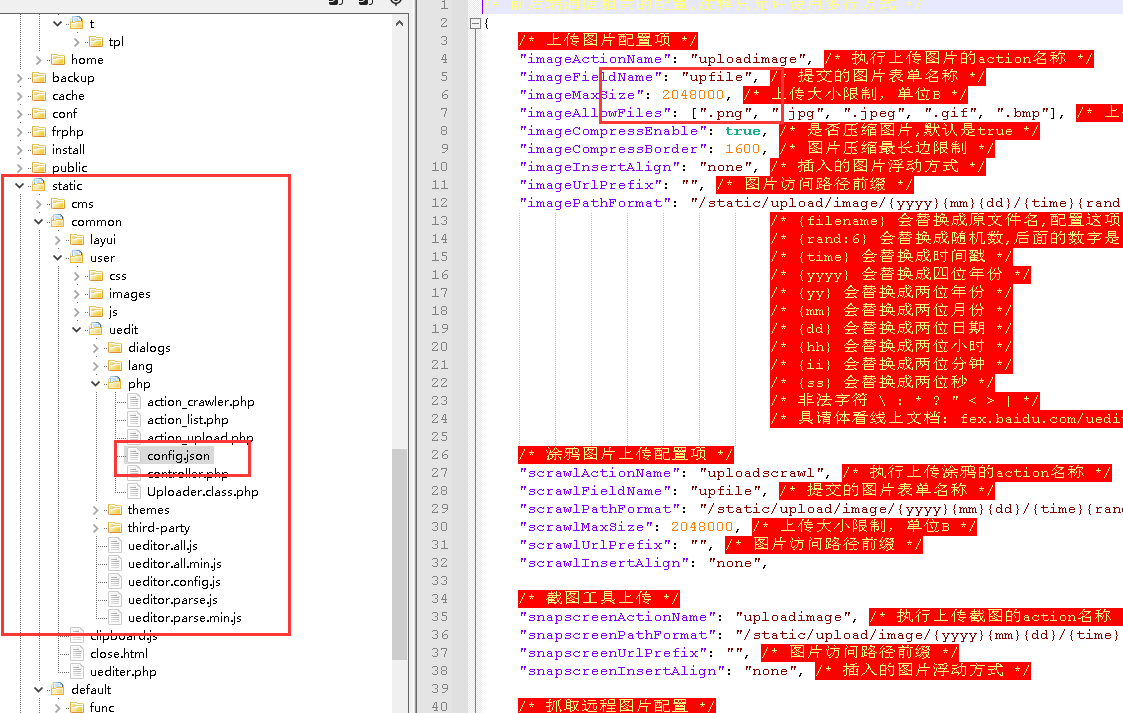Click the uediter.php file icon

[x=77, y=671]
